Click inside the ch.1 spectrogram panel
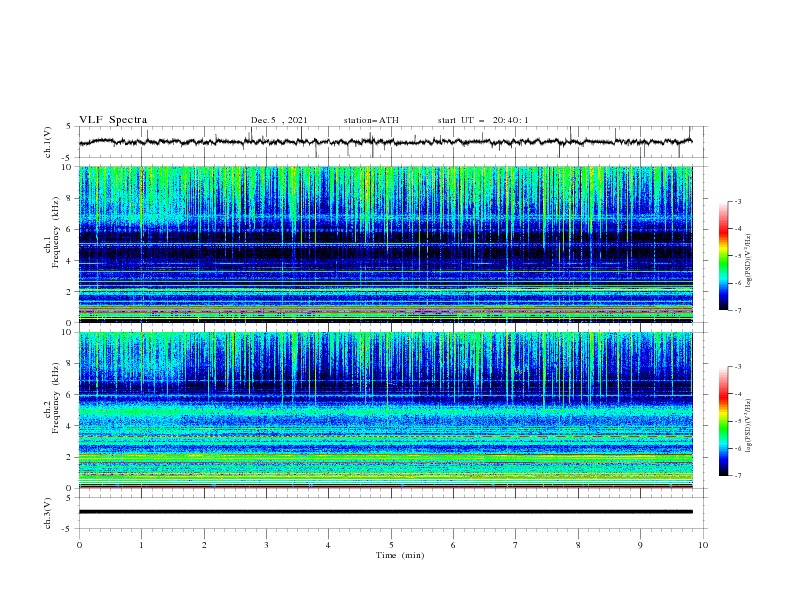The image size is (792, 612). coord(385,244)
